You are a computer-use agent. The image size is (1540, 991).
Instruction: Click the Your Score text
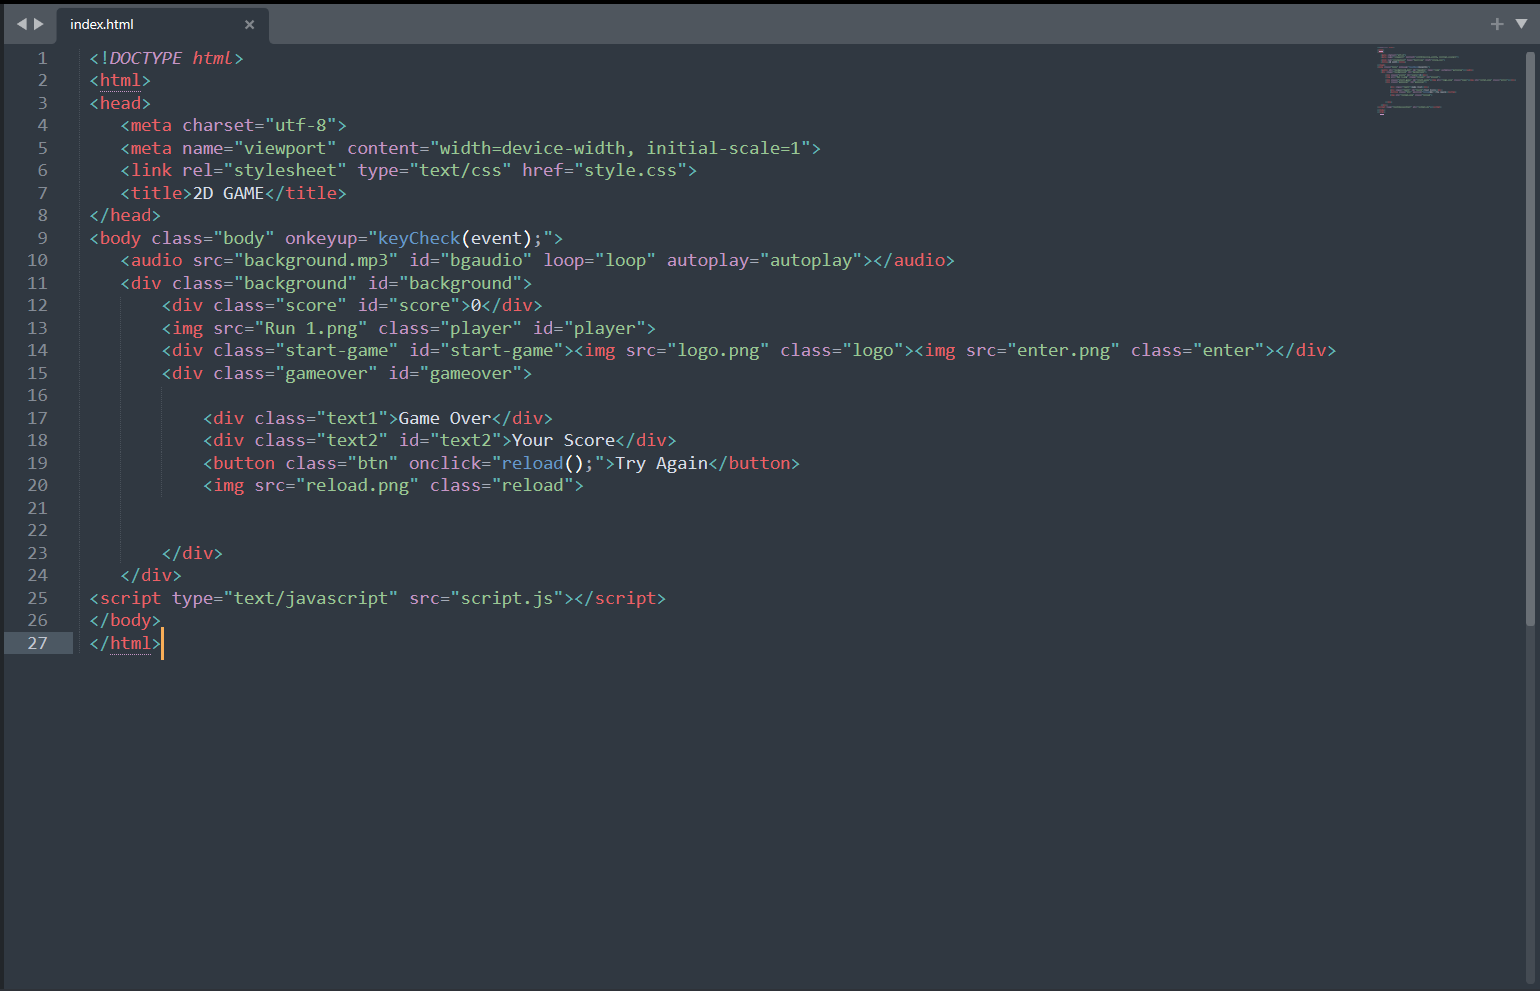pyautogui.click(x=563, y=440)
